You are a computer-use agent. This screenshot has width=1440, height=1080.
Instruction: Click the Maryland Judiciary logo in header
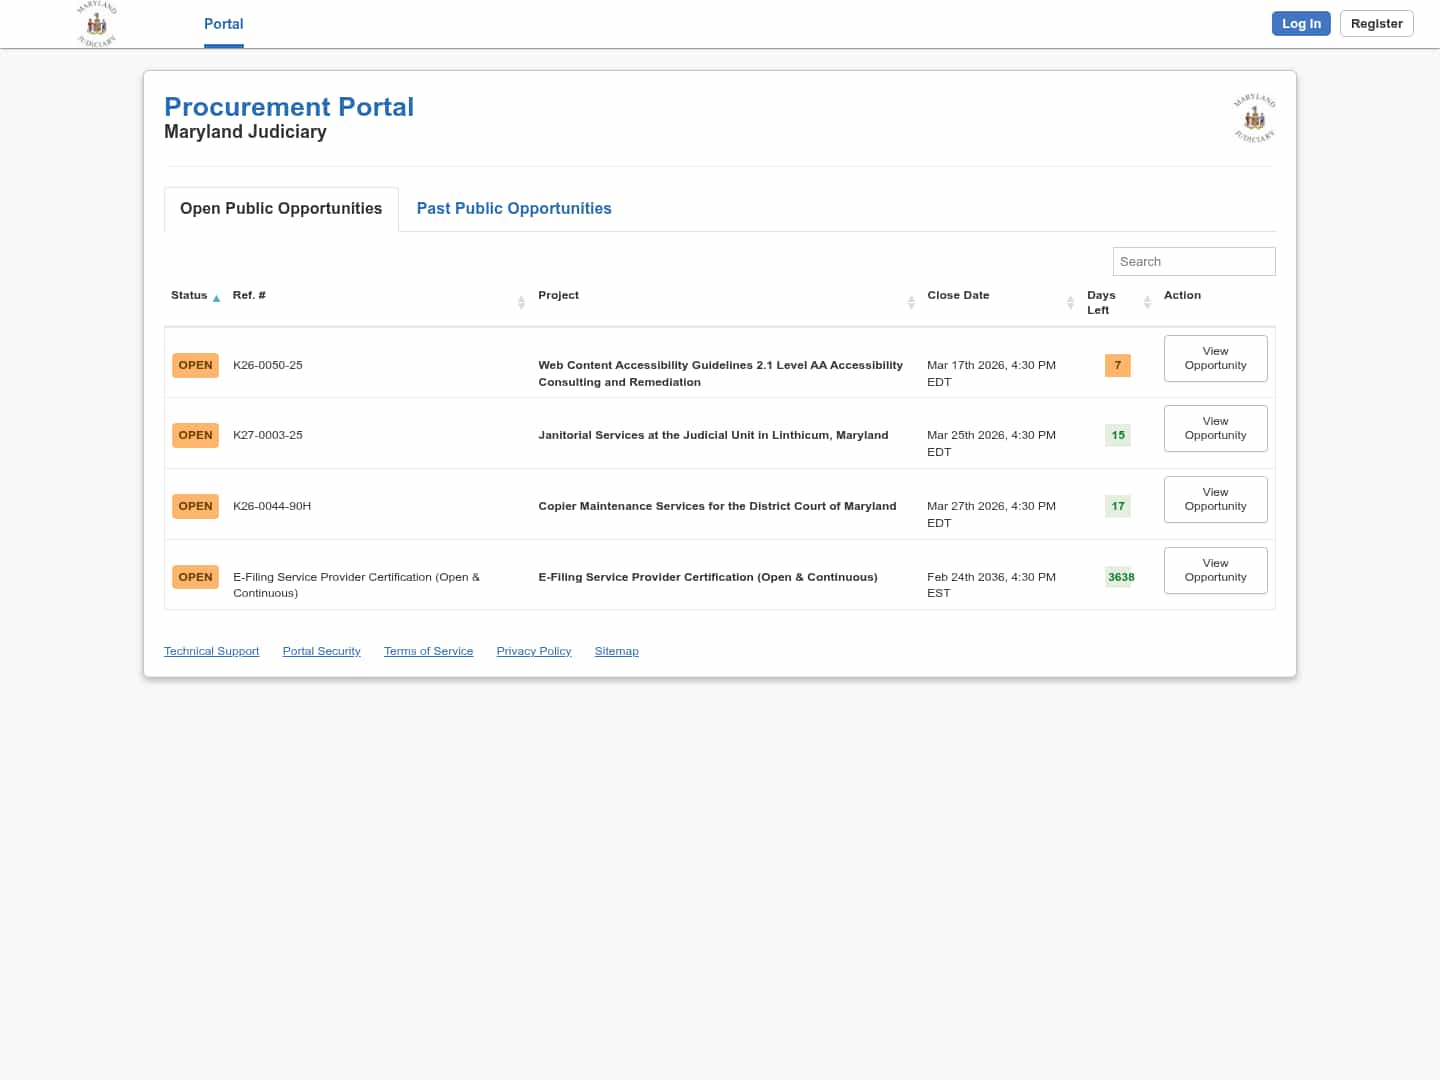97,24
